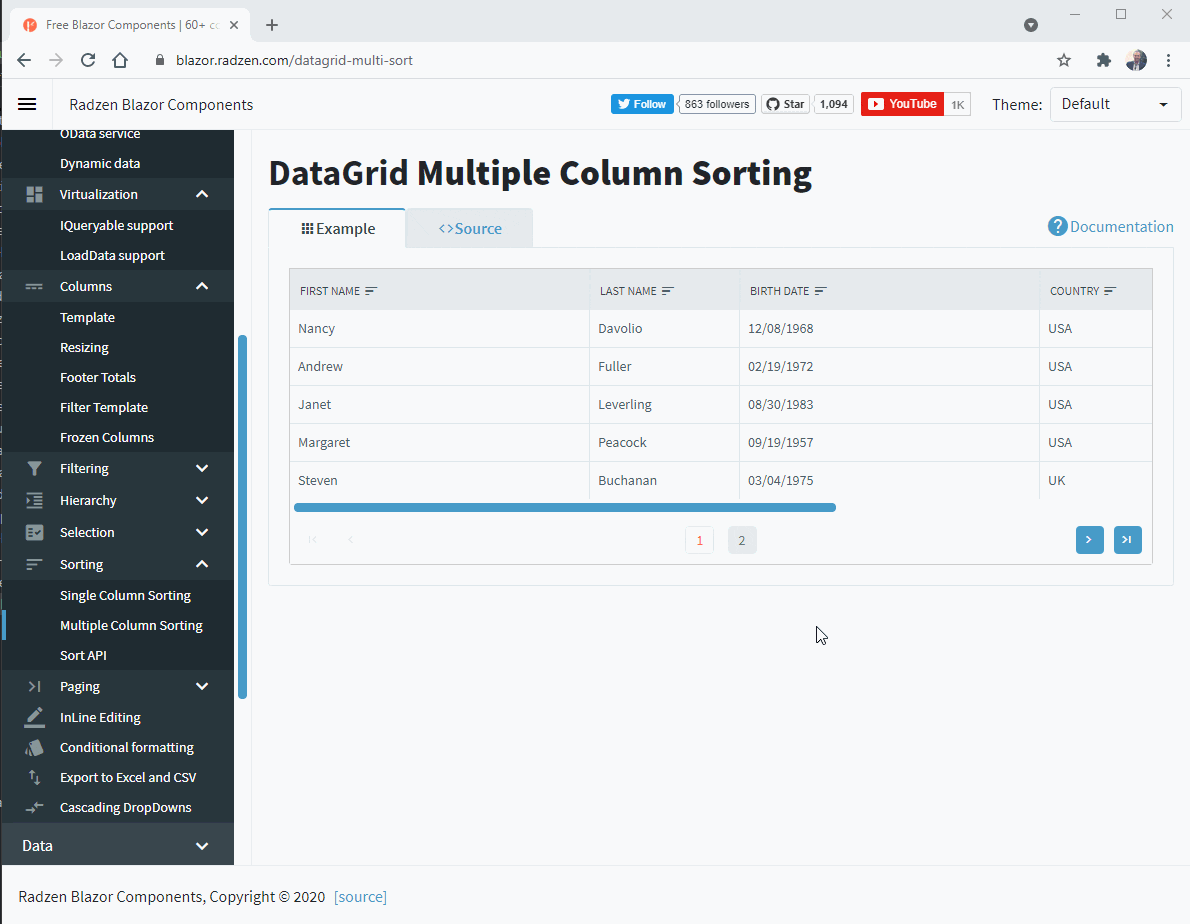1190x924 pixels.
Task: Click the Last Name sort icon
Action: pos(668,291)
